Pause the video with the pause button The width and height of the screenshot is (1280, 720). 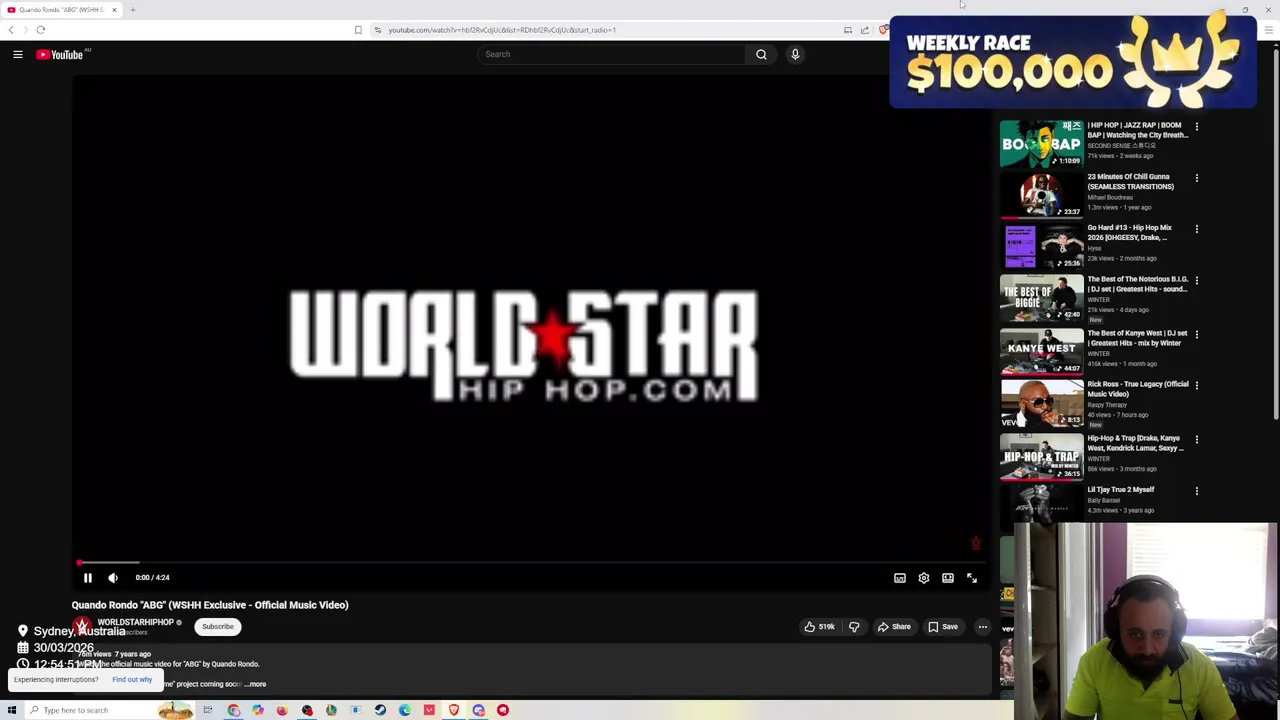pos(88,578)
